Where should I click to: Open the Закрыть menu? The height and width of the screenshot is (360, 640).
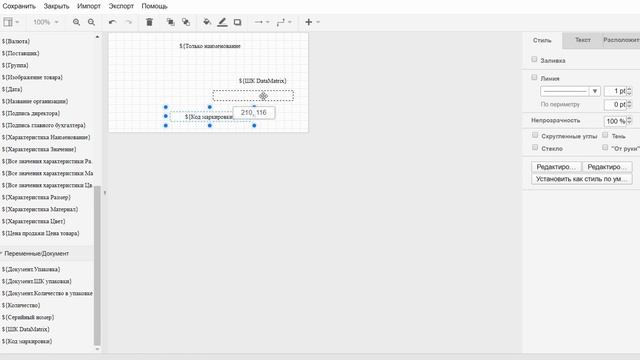point(56,6)
